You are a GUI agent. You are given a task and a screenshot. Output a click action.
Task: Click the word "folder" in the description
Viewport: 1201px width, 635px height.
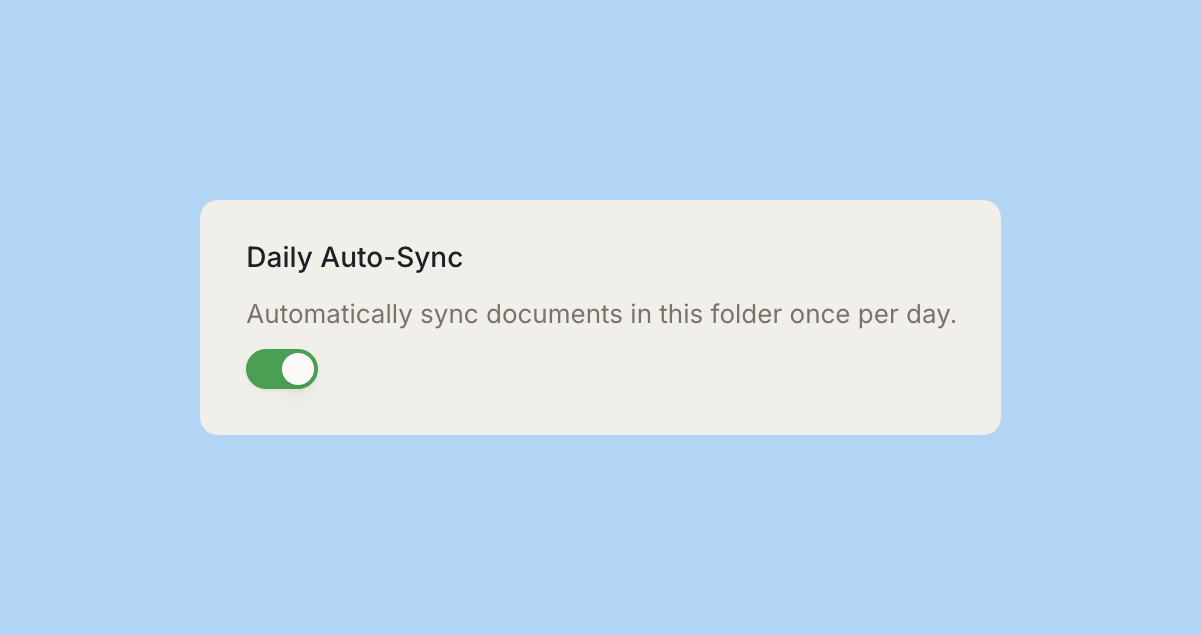click(747, 314)
